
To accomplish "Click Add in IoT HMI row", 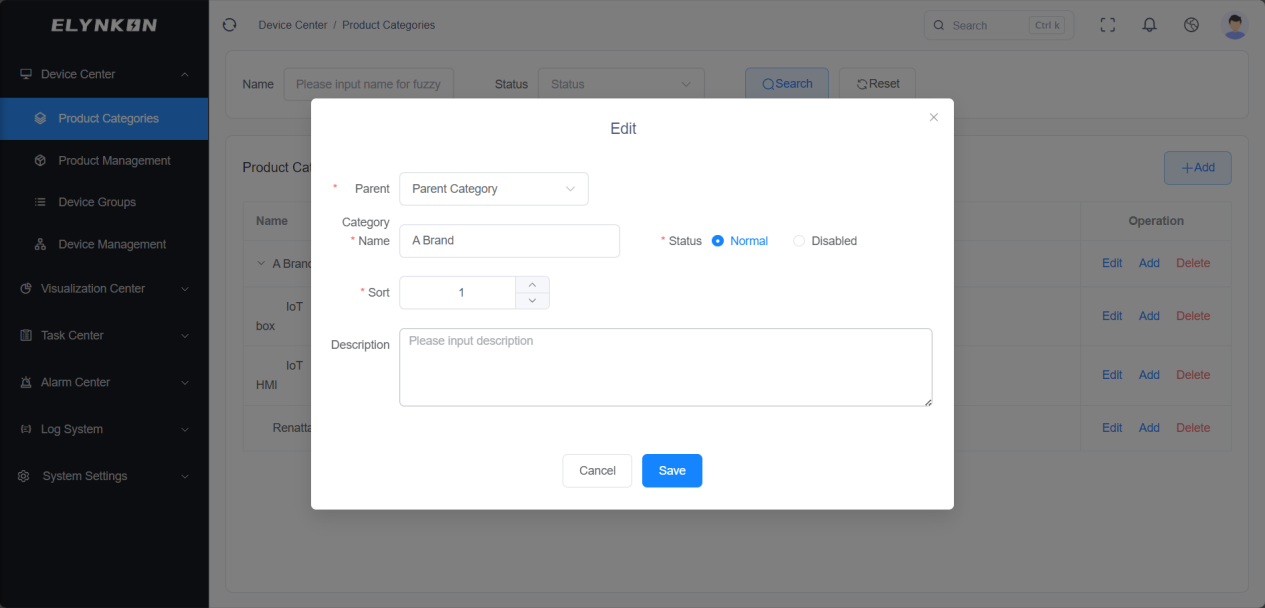I will [x=1149, y=375].
